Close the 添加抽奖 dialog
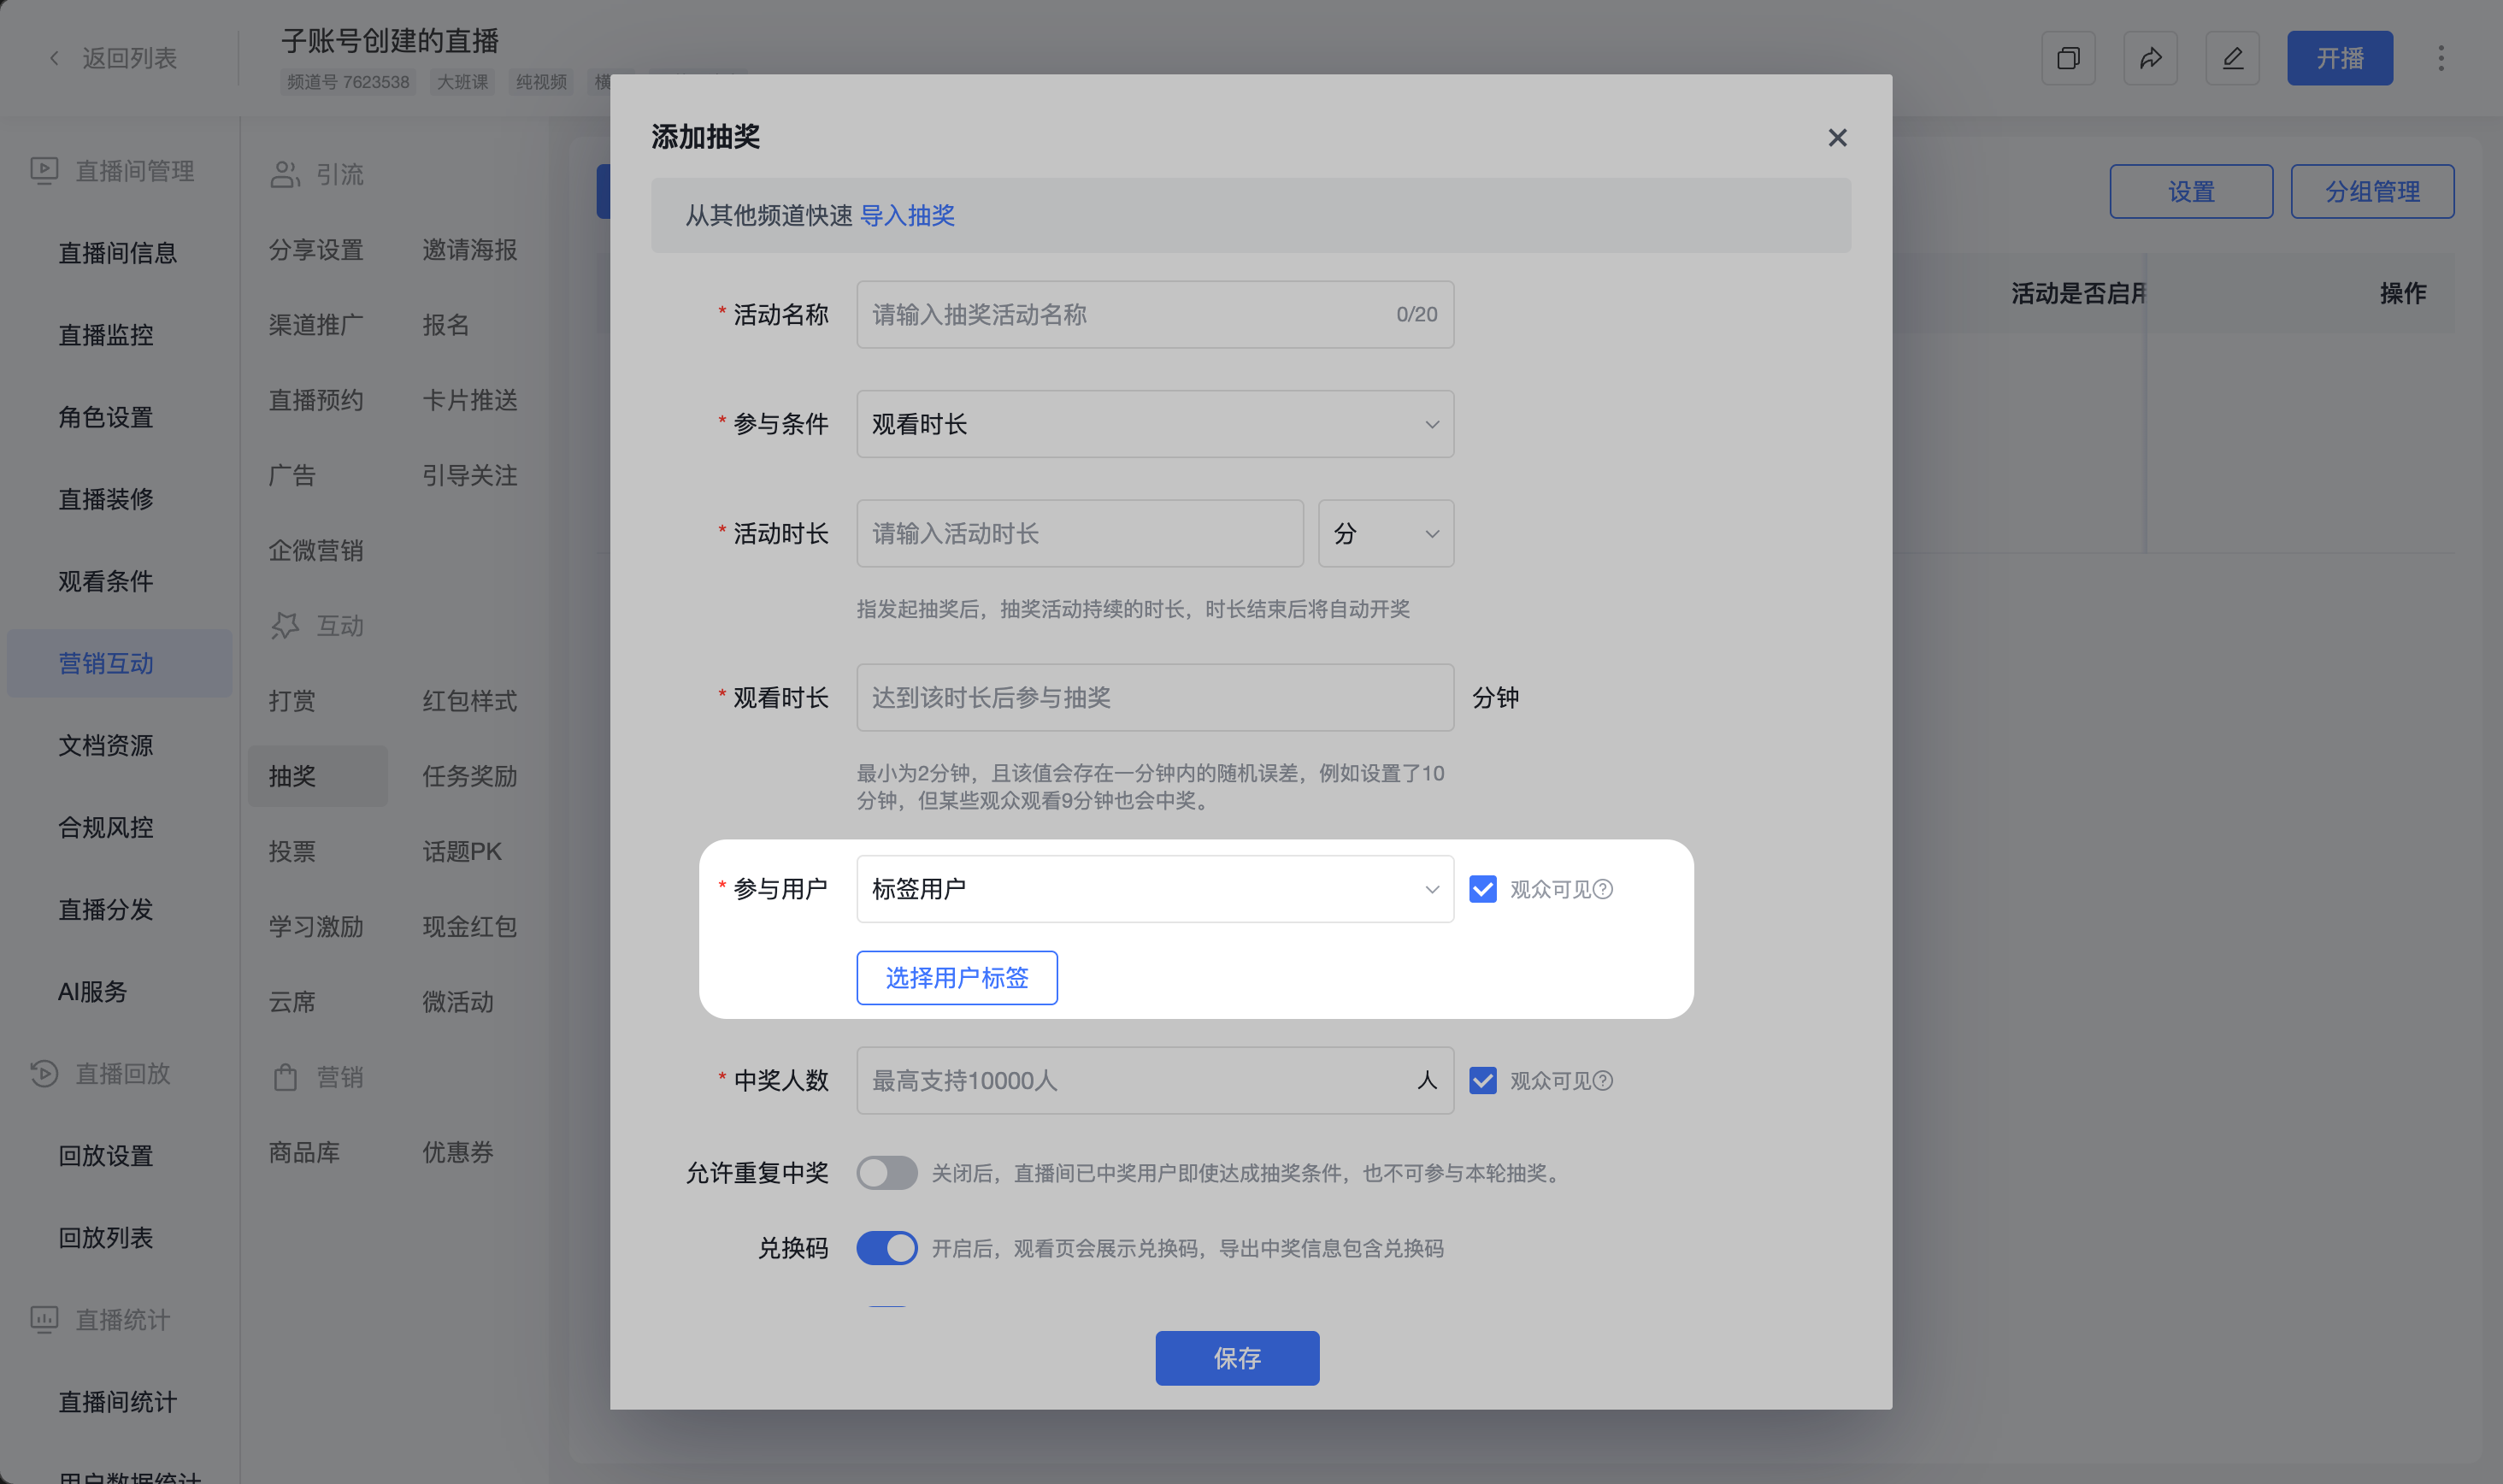Image resolution: width=2503 pixels, height=1484 pixels. coord(1837,138)
